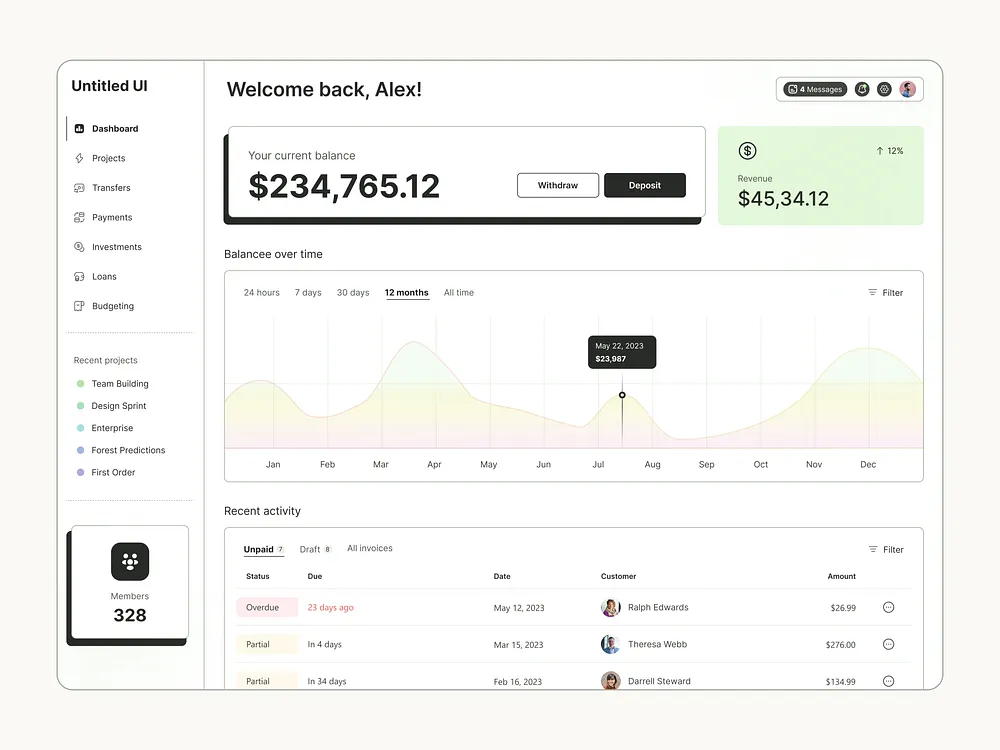The width and height of the screenshot is (1000, 750).
Task: Open Budgeting using its receipt icon
Action: click(79, 306)
